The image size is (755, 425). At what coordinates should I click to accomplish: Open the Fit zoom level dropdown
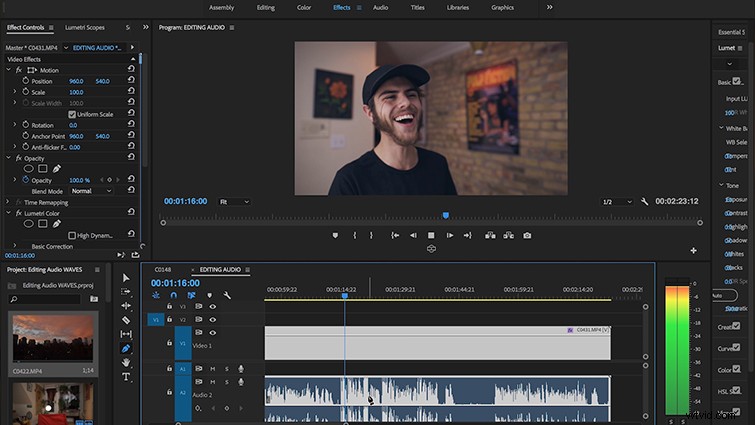(x=234, y=202)
